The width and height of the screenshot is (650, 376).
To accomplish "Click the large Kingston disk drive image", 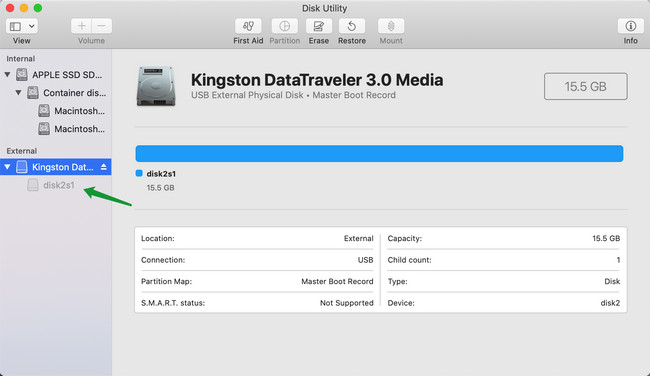I will click(x=156, y=86).
